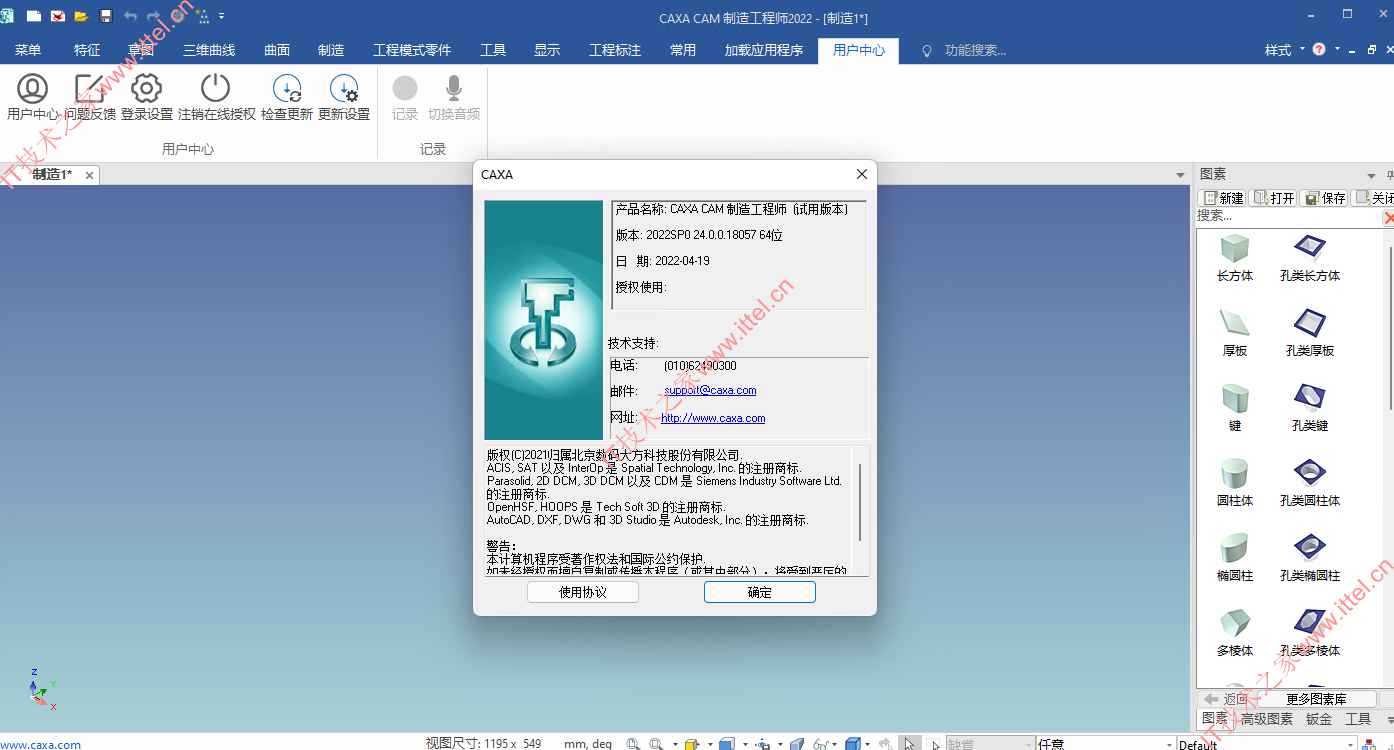The height and width of the screenshot is (750, 1394).
Task: Expand quick access toolbar customize arrow
Action: (x=221, y=16)
